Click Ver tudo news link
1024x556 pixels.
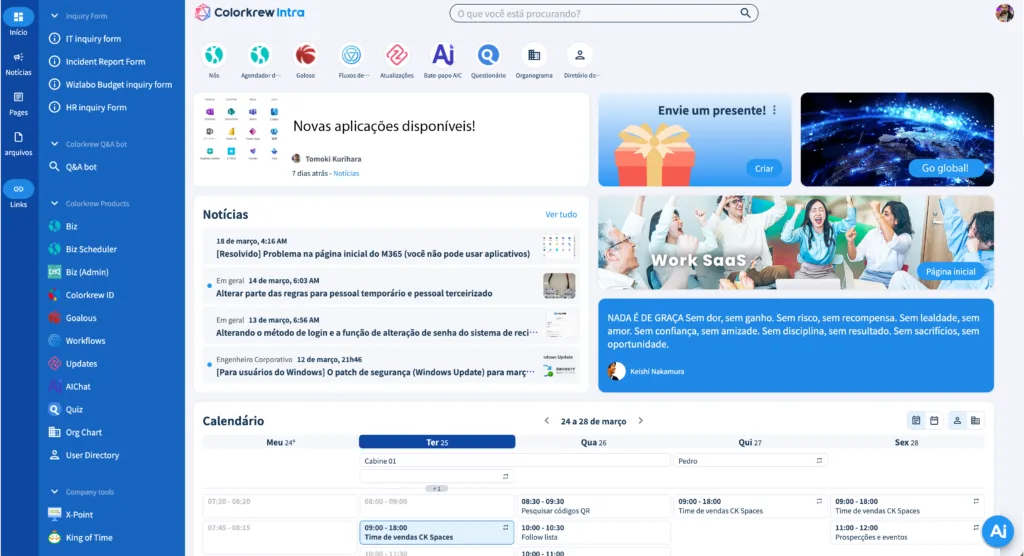point(561,214)
